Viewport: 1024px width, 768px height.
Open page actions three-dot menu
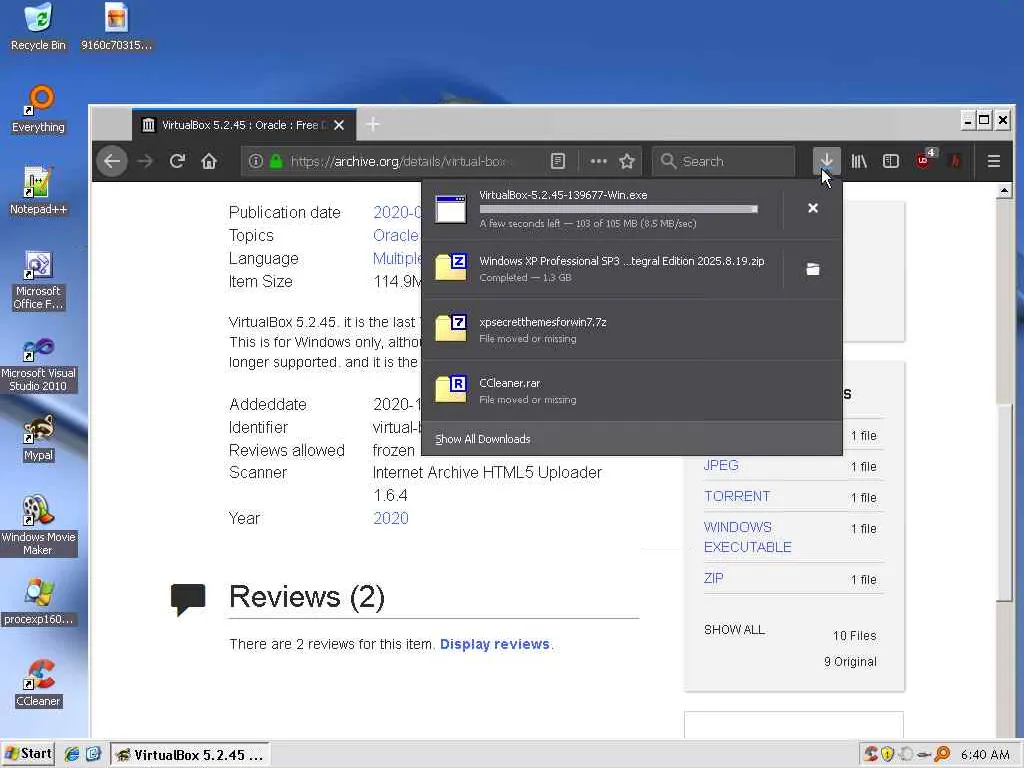(x=598, y=161)
